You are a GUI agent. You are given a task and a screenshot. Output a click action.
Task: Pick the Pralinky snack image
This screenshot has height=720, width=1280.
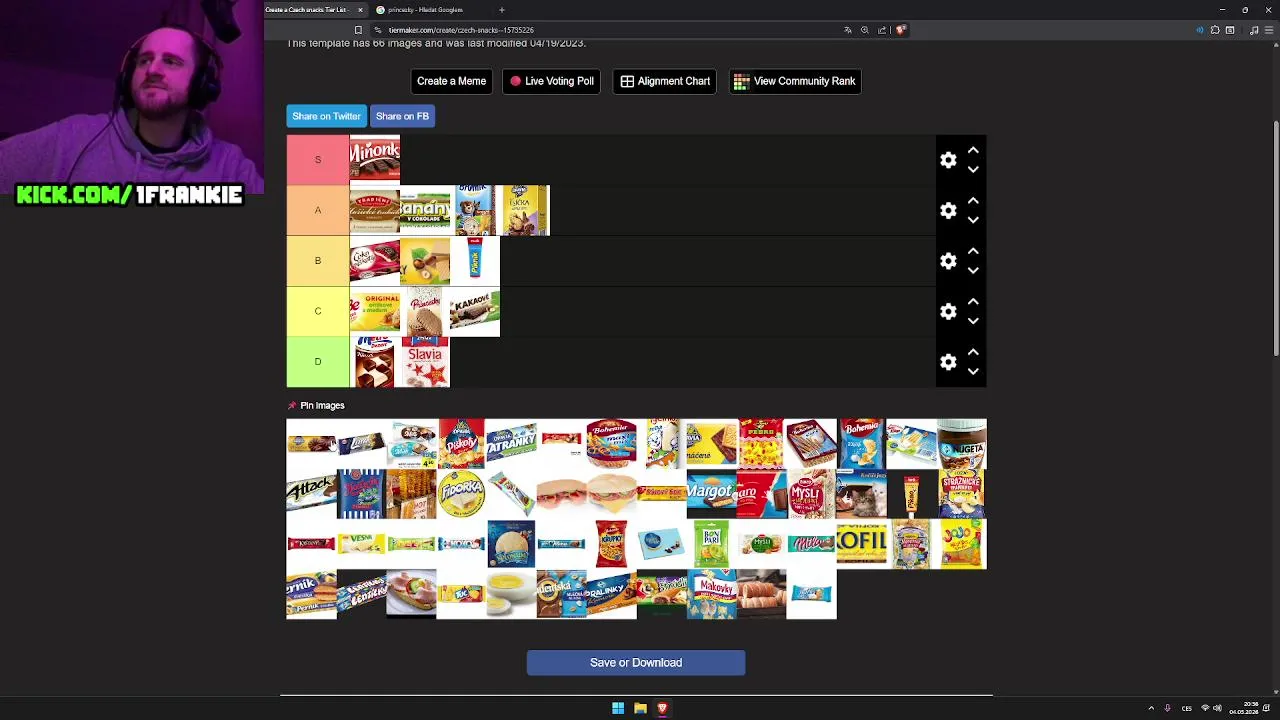611,594
